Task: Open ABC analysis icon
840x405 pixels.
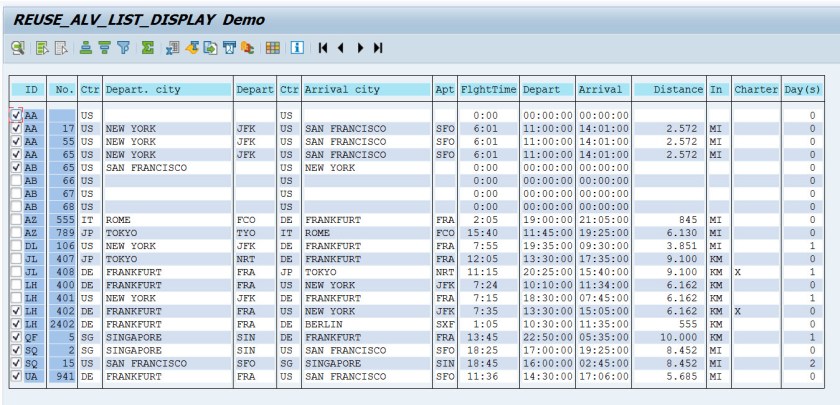Action: click(248, 48)
